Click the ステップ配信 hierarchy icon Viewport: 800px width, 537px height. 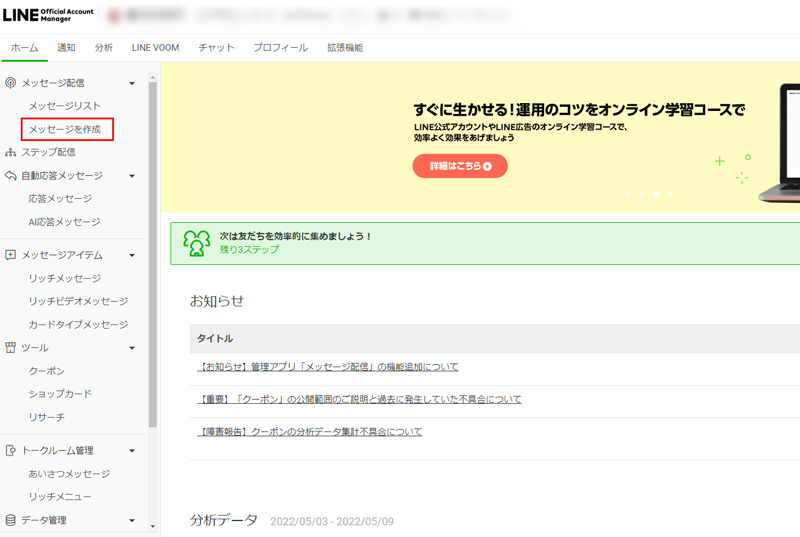click(10, 152)
